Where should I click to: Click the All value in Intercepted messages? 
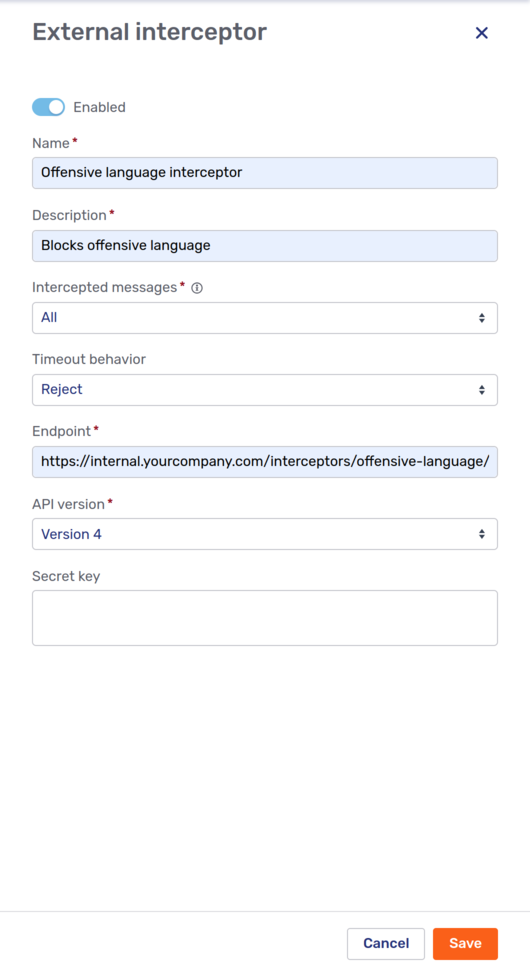49,317
